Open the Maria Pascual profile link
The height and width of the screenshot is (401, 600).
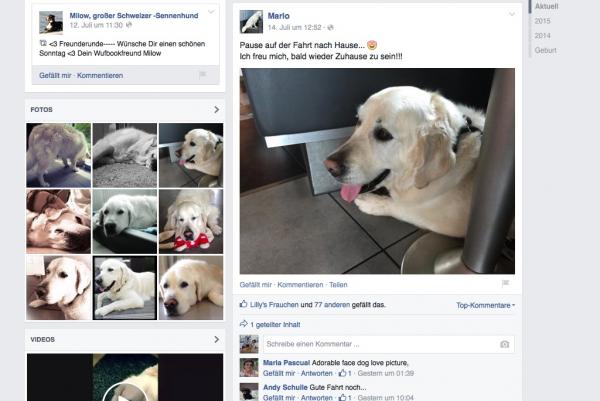coord(286,363)
